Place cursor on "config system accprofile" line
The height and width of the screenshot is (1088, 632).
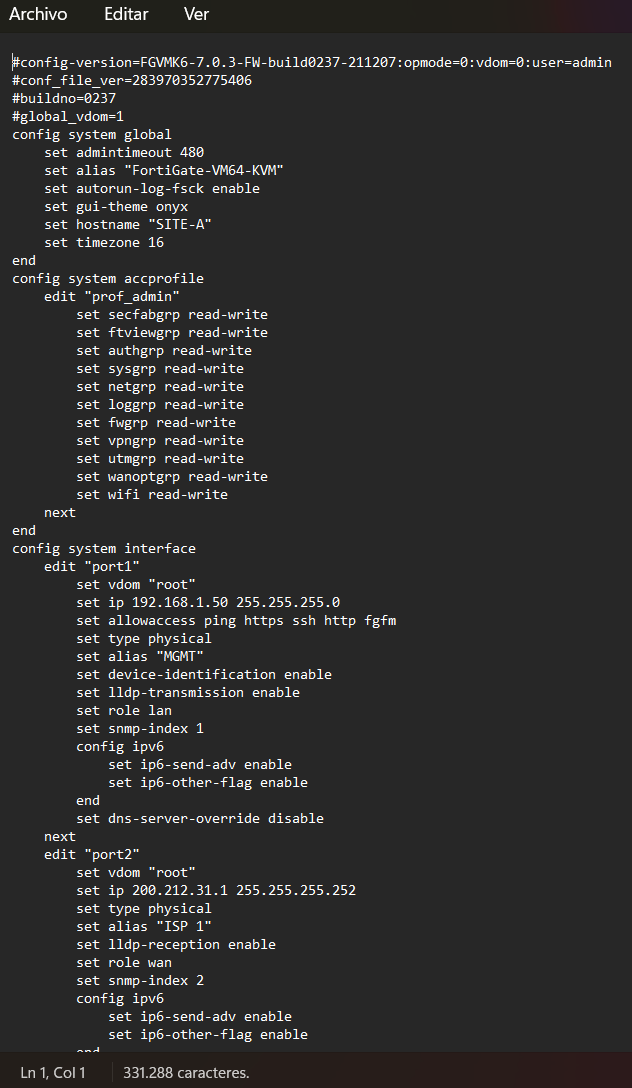108,278
